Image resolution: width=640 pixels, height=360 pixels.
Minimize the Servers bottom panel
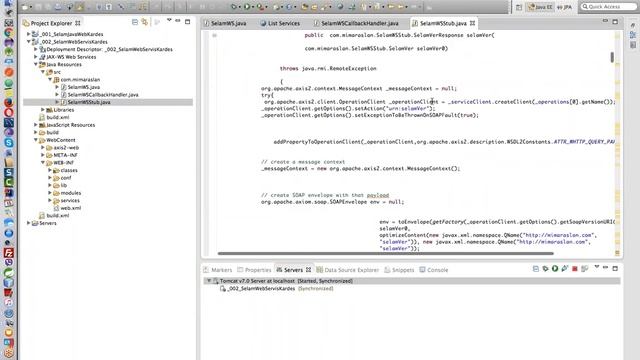605,267
